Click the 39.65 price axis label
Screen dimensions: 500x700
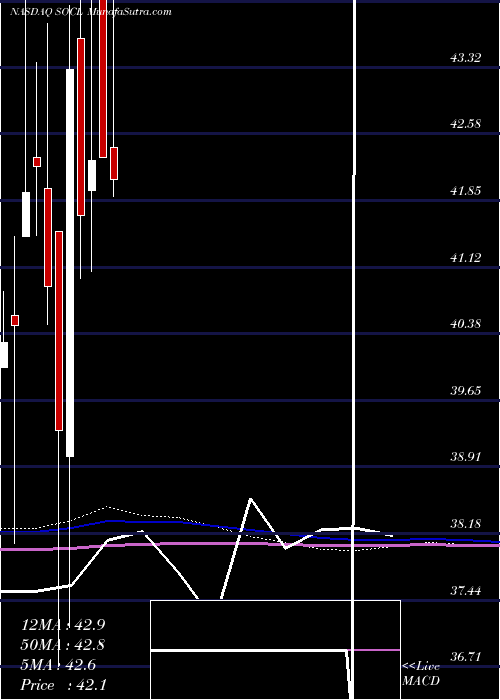point(466,391)
